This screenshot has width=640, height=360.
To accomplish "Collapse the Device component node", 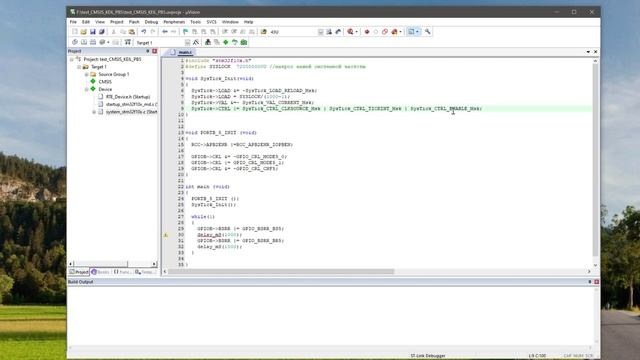I will tap(87, 89).
